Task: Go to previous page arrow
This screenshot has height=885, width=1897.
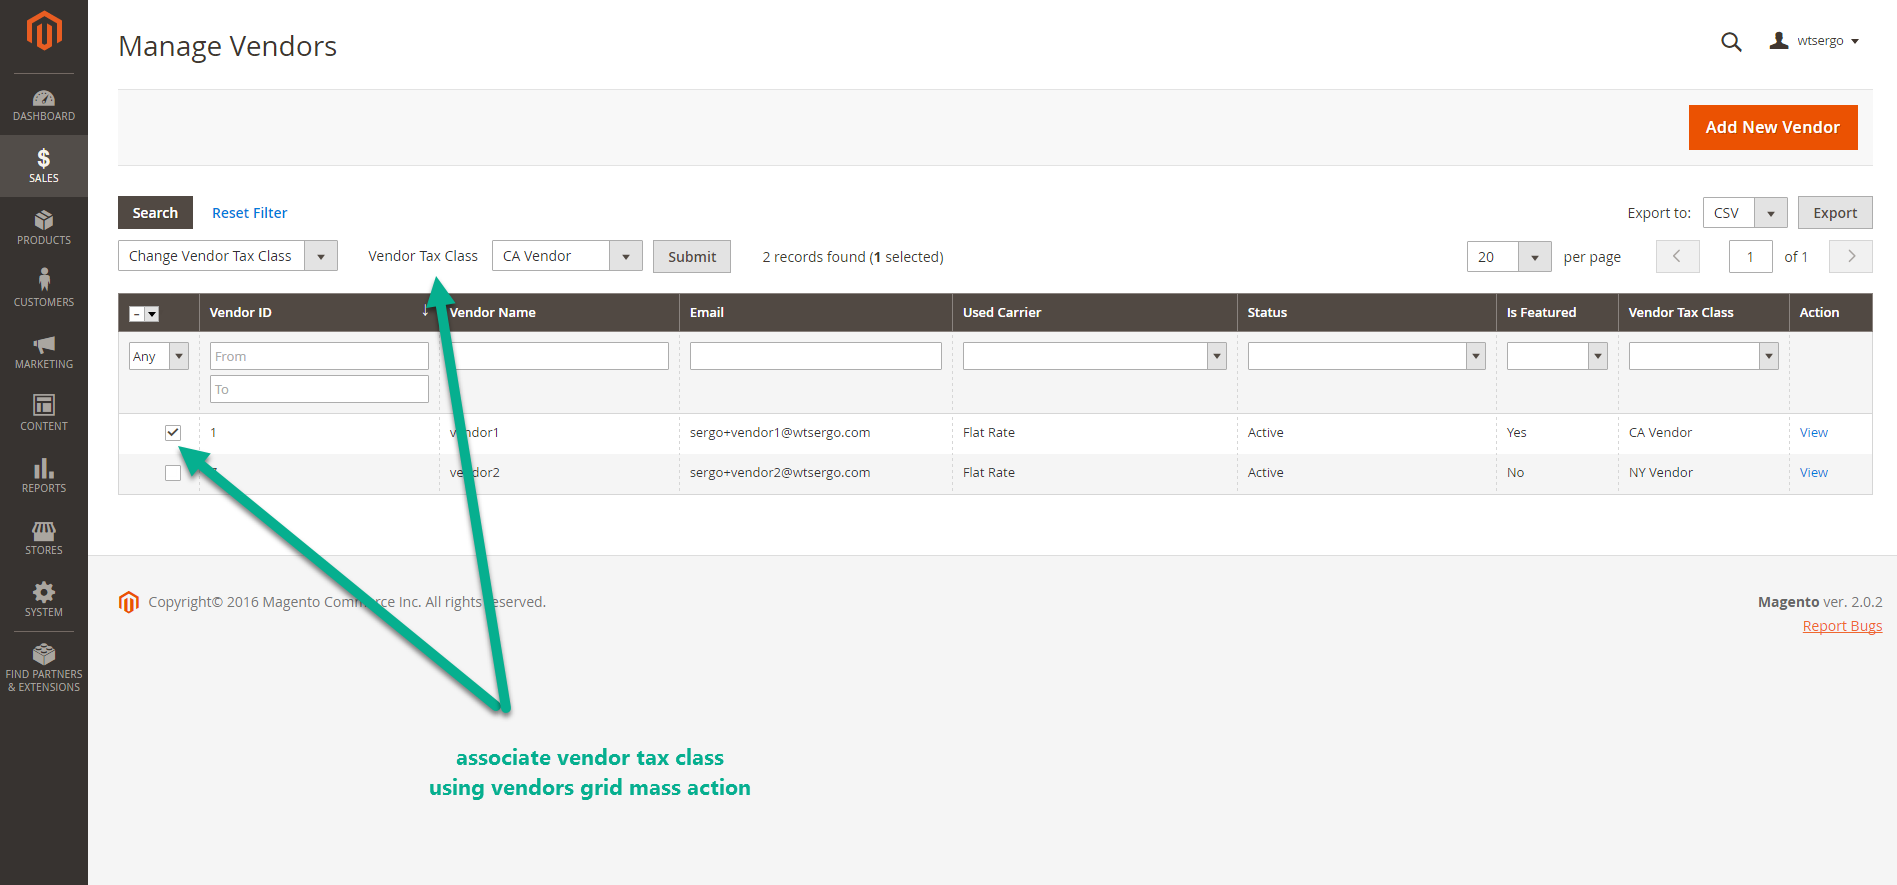Action: coord(1677,257)
